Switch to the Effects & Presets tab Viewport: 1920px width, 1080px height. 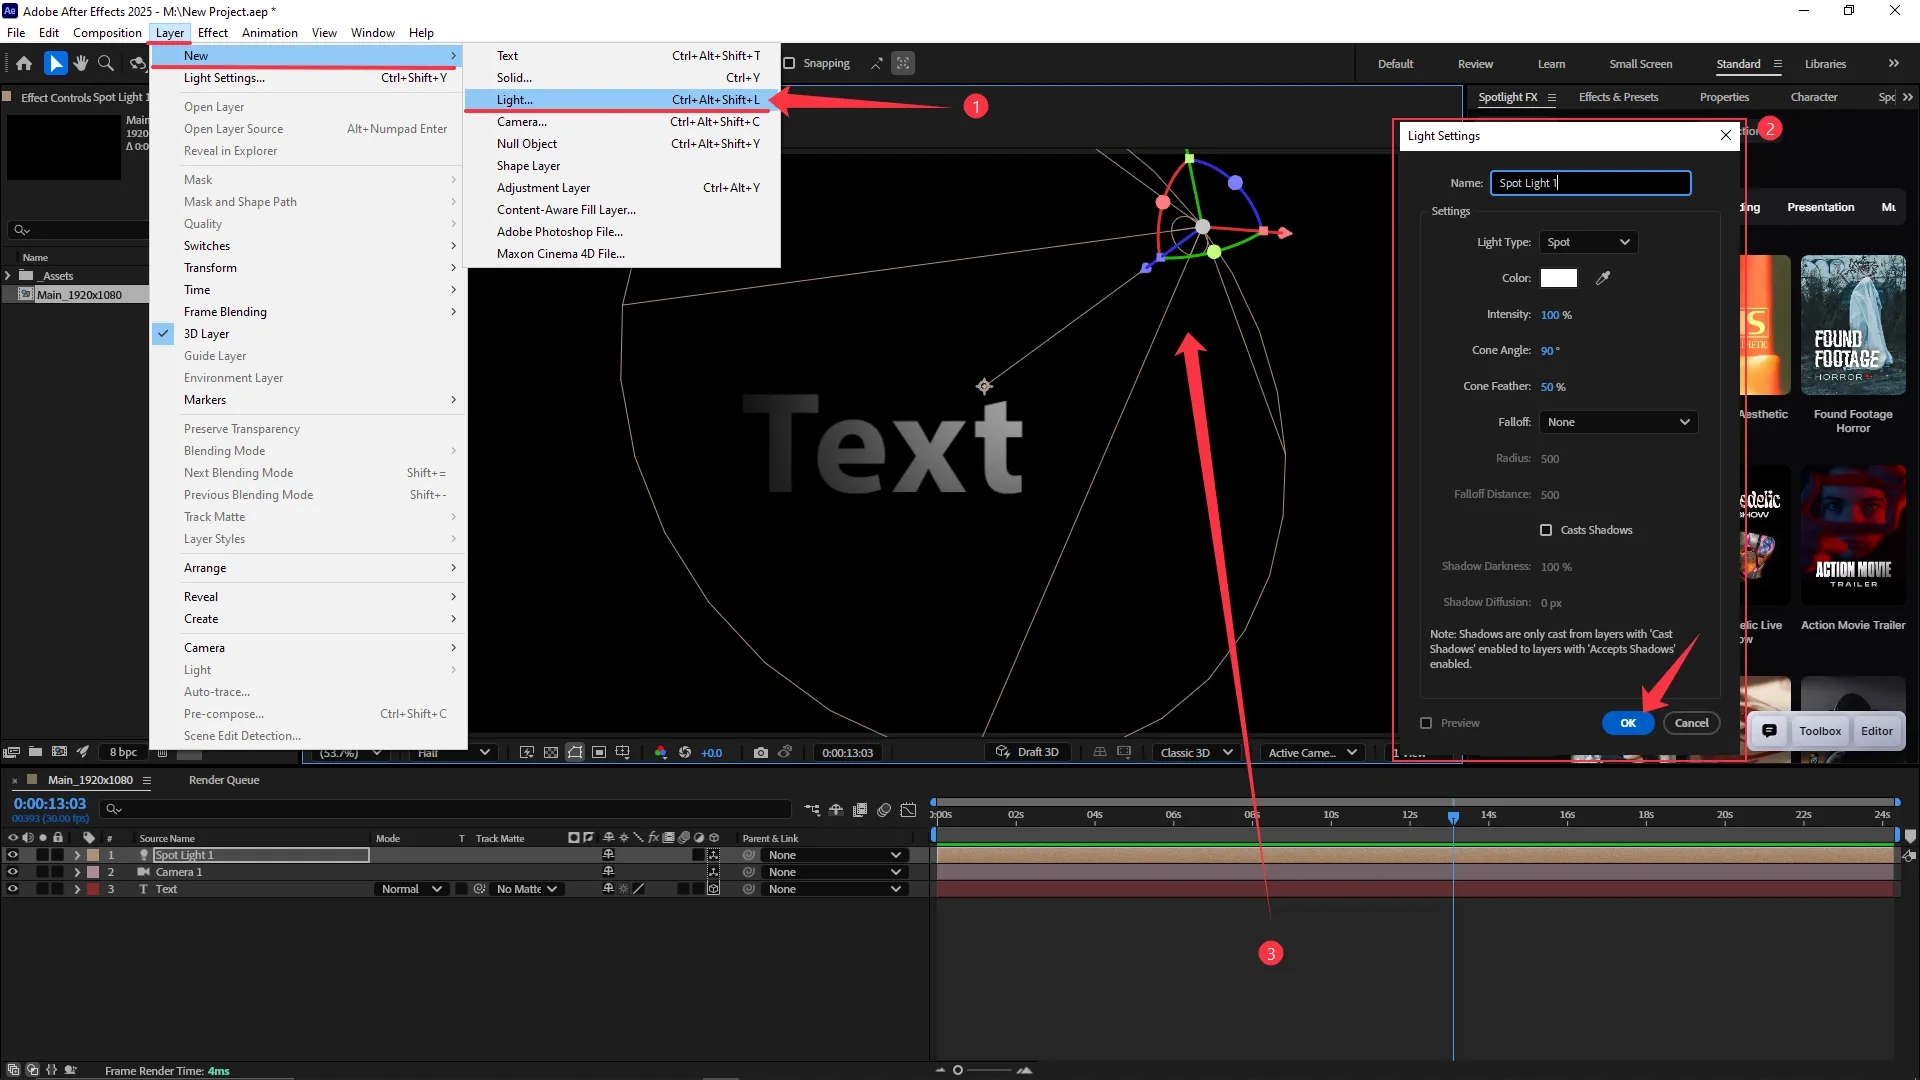pos(1618,97)
